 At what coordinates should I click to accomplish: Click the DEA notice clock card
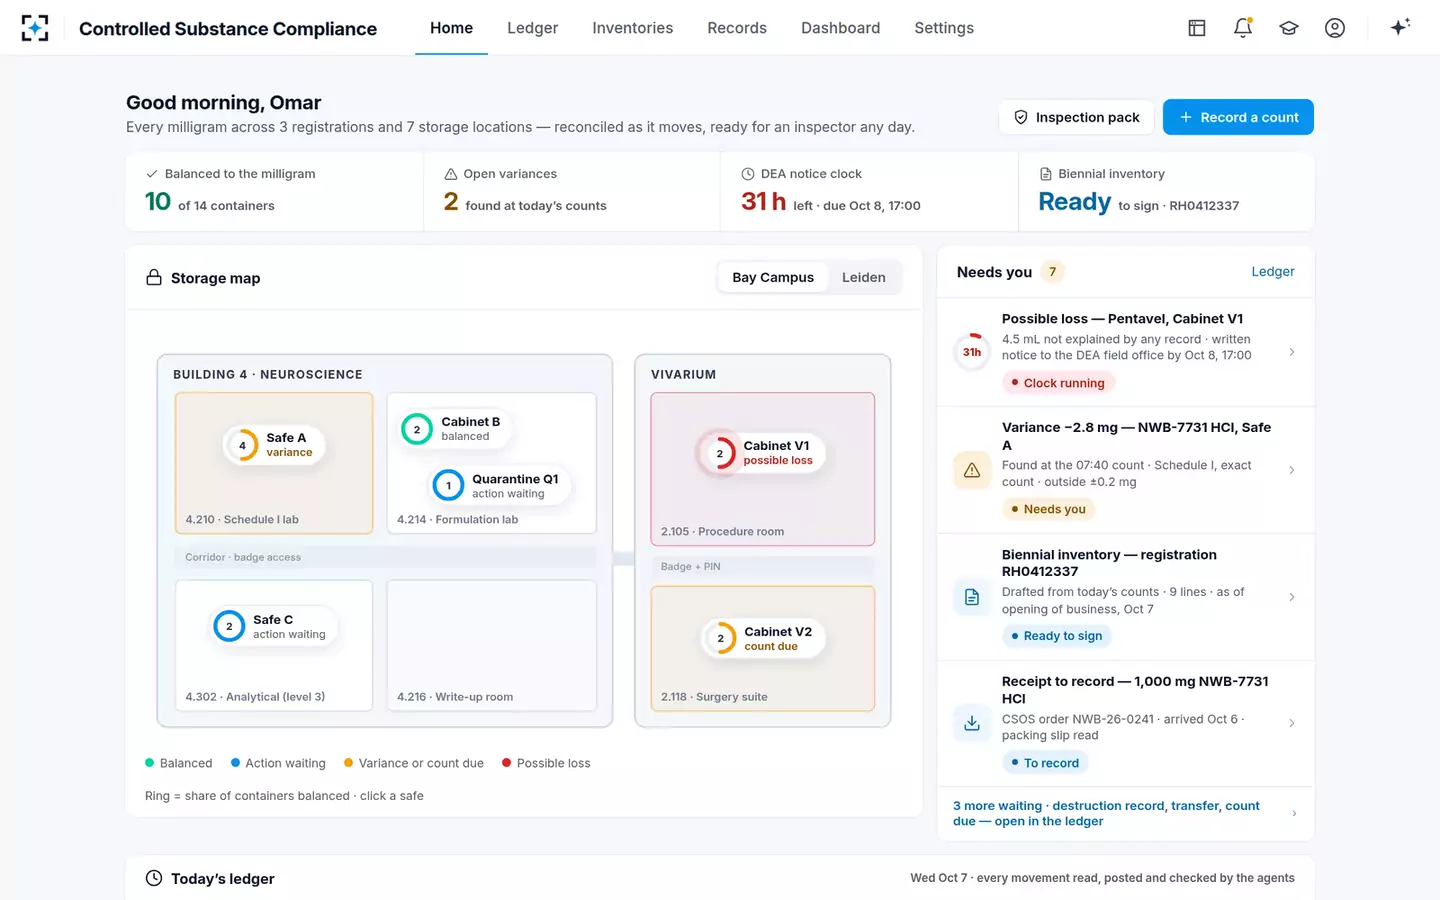click(869, 191)
